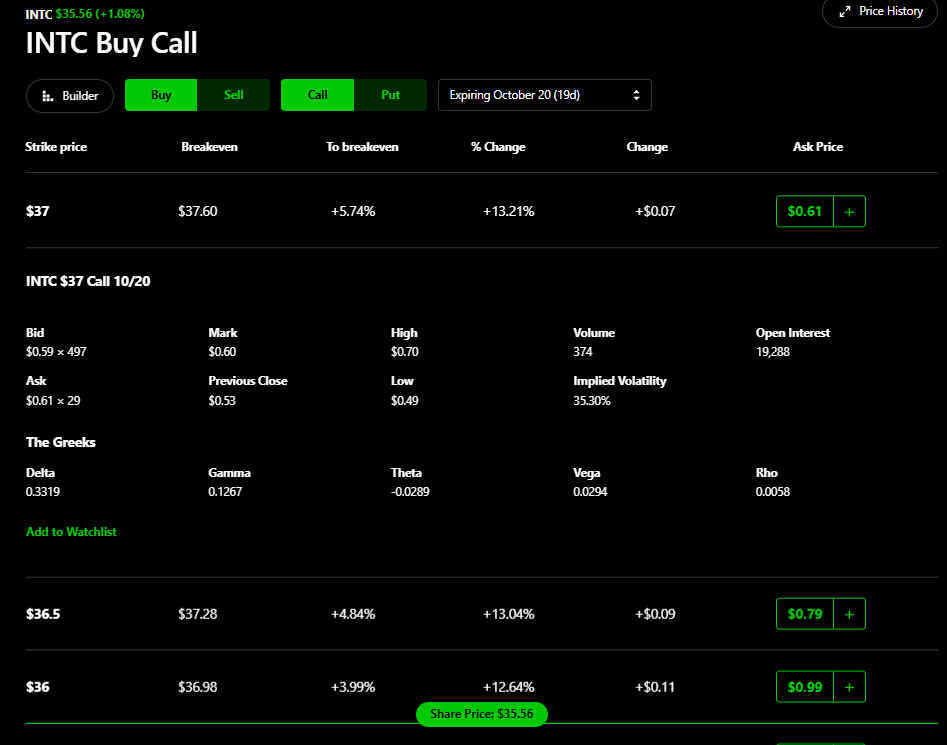Click the Add to Watchlist link
The image size is (947, 745).
[x=71, y=532]
